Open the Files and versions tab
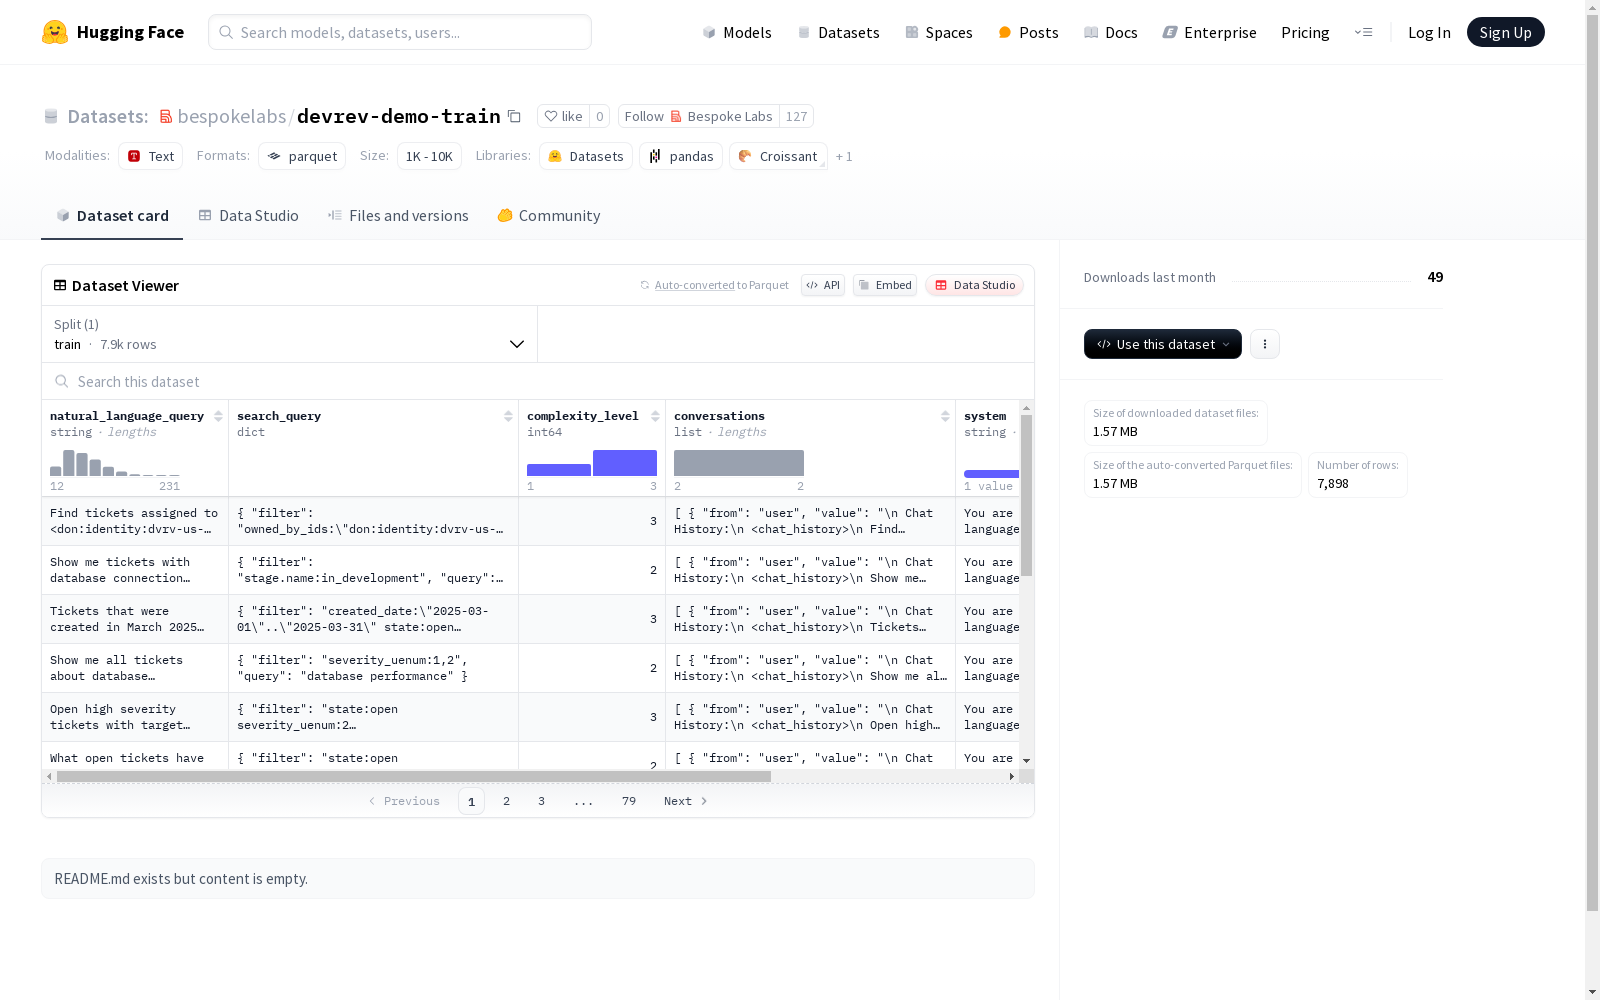 click(398, 215)
